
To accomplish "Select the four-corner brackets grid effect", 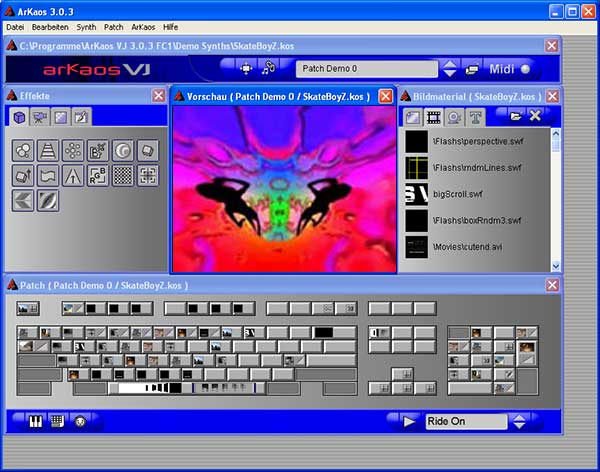I will [147, 176].
